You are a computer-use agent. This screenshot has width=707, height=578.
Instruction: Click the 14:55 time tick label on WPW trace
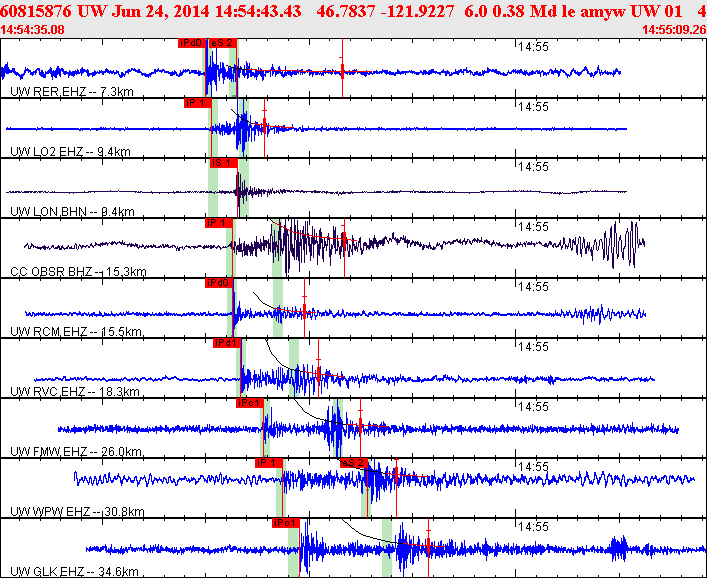[x=533, y=467]
